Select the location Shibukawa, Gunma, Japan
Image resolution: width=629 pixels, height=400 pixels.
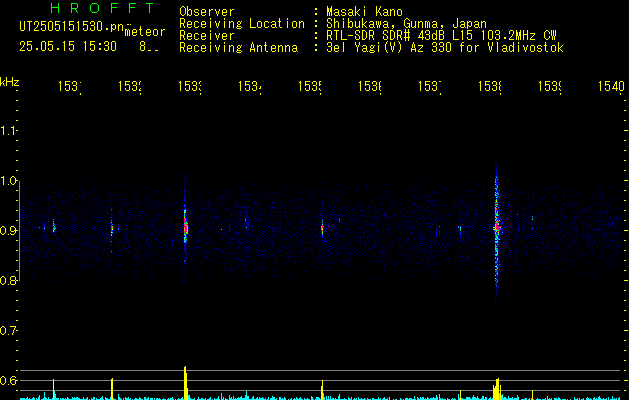[x=406, y=24]
